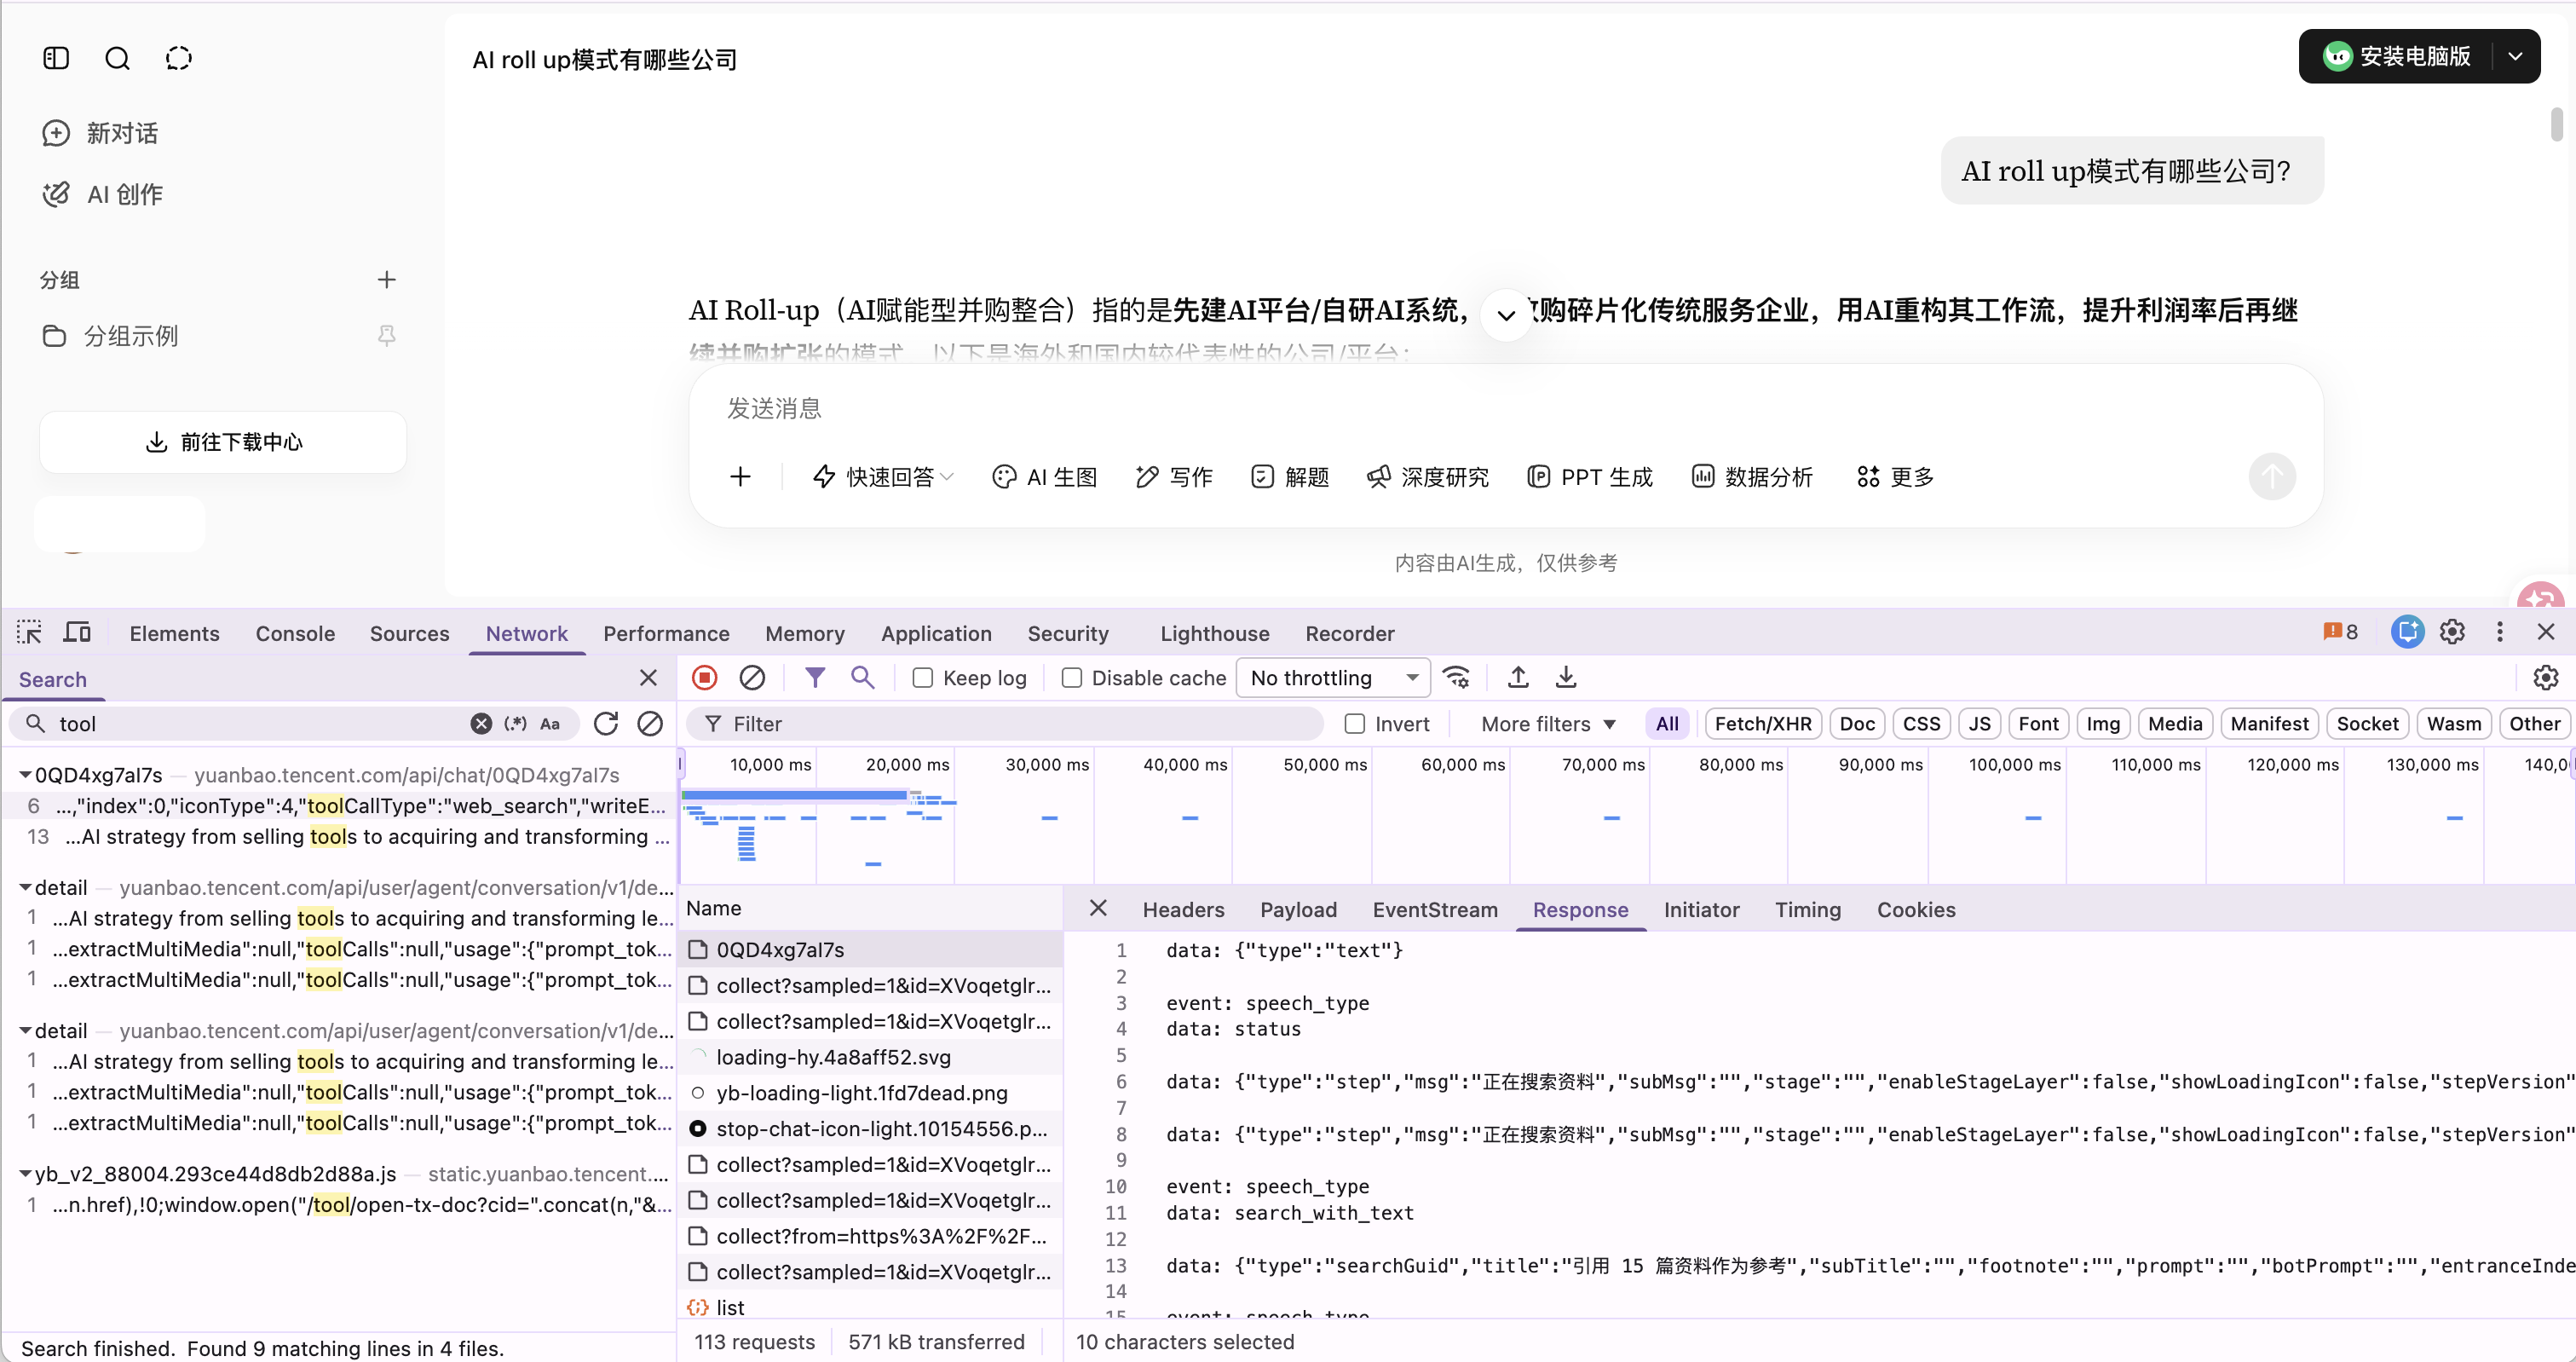The width and height of the screenshot is (2576, 1362).
Task: Click the 深度研究 option
Action: click(1427, 477)
